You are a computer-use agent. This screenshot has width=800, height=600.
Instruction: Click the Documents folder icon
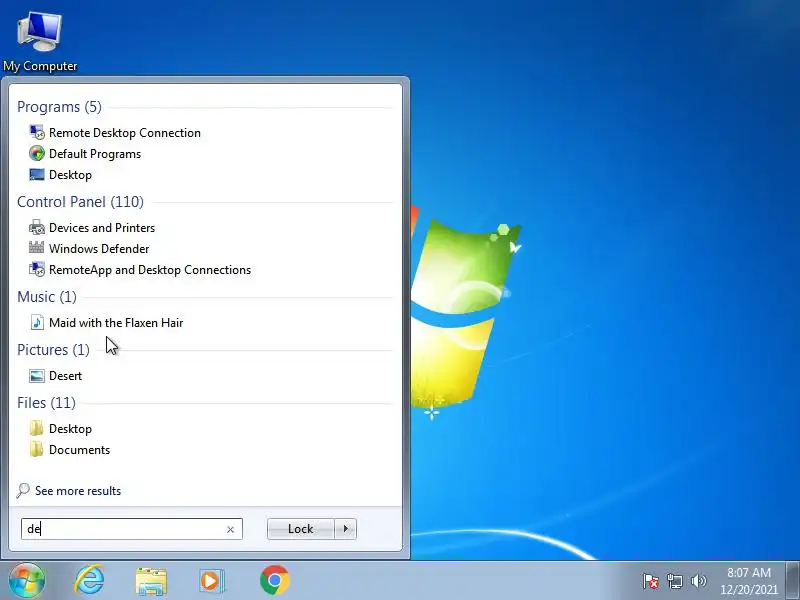[x=37, y=449]
